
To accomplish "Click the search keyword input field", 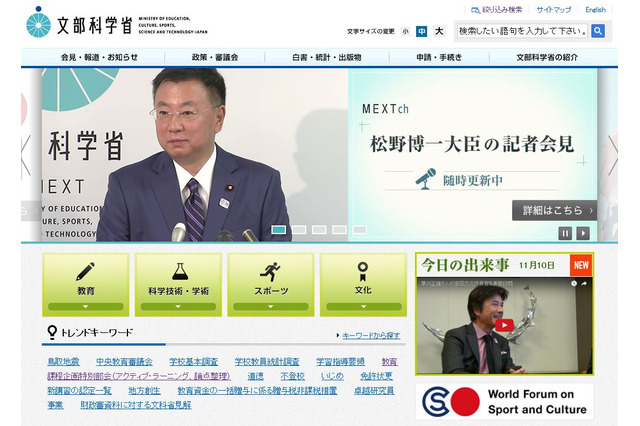I will click(522, 31).
